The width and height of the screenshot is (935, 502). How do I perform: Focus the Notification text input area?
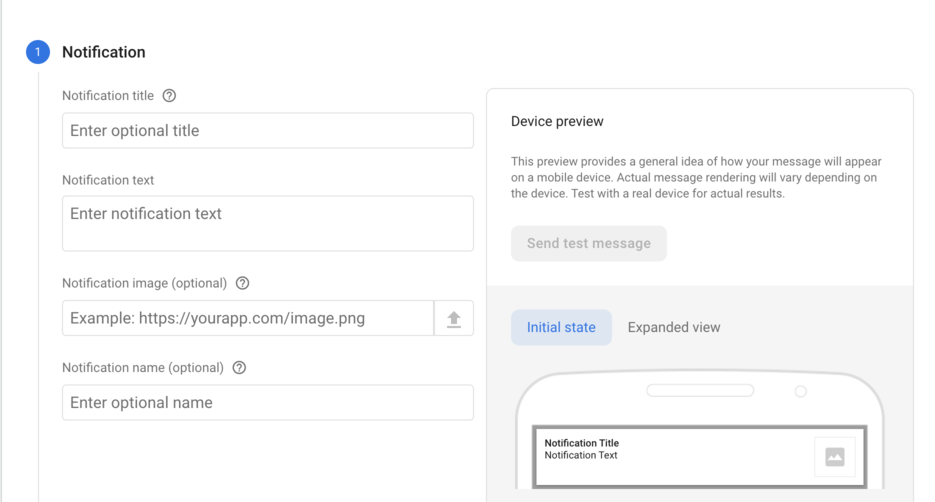(268, 224)
